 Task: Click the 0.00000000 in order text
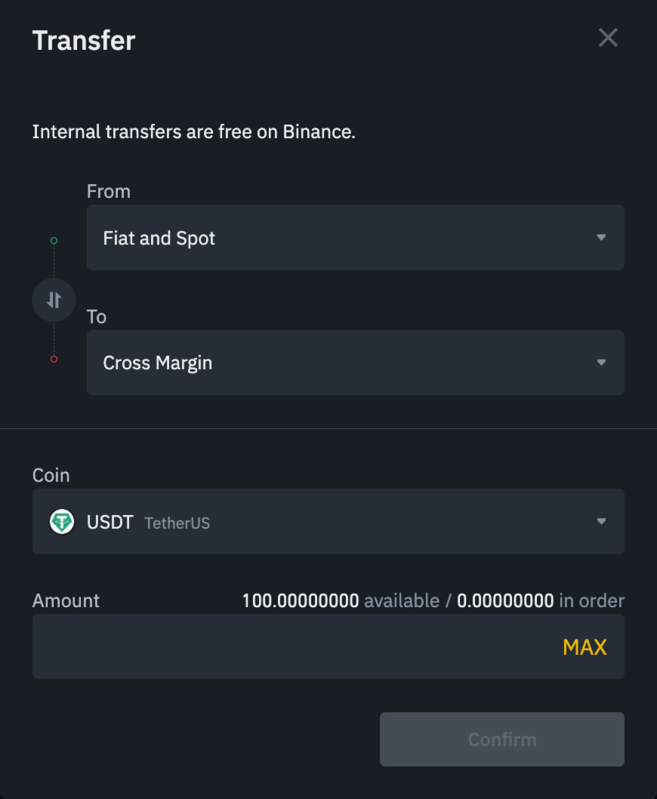[540, 601]
